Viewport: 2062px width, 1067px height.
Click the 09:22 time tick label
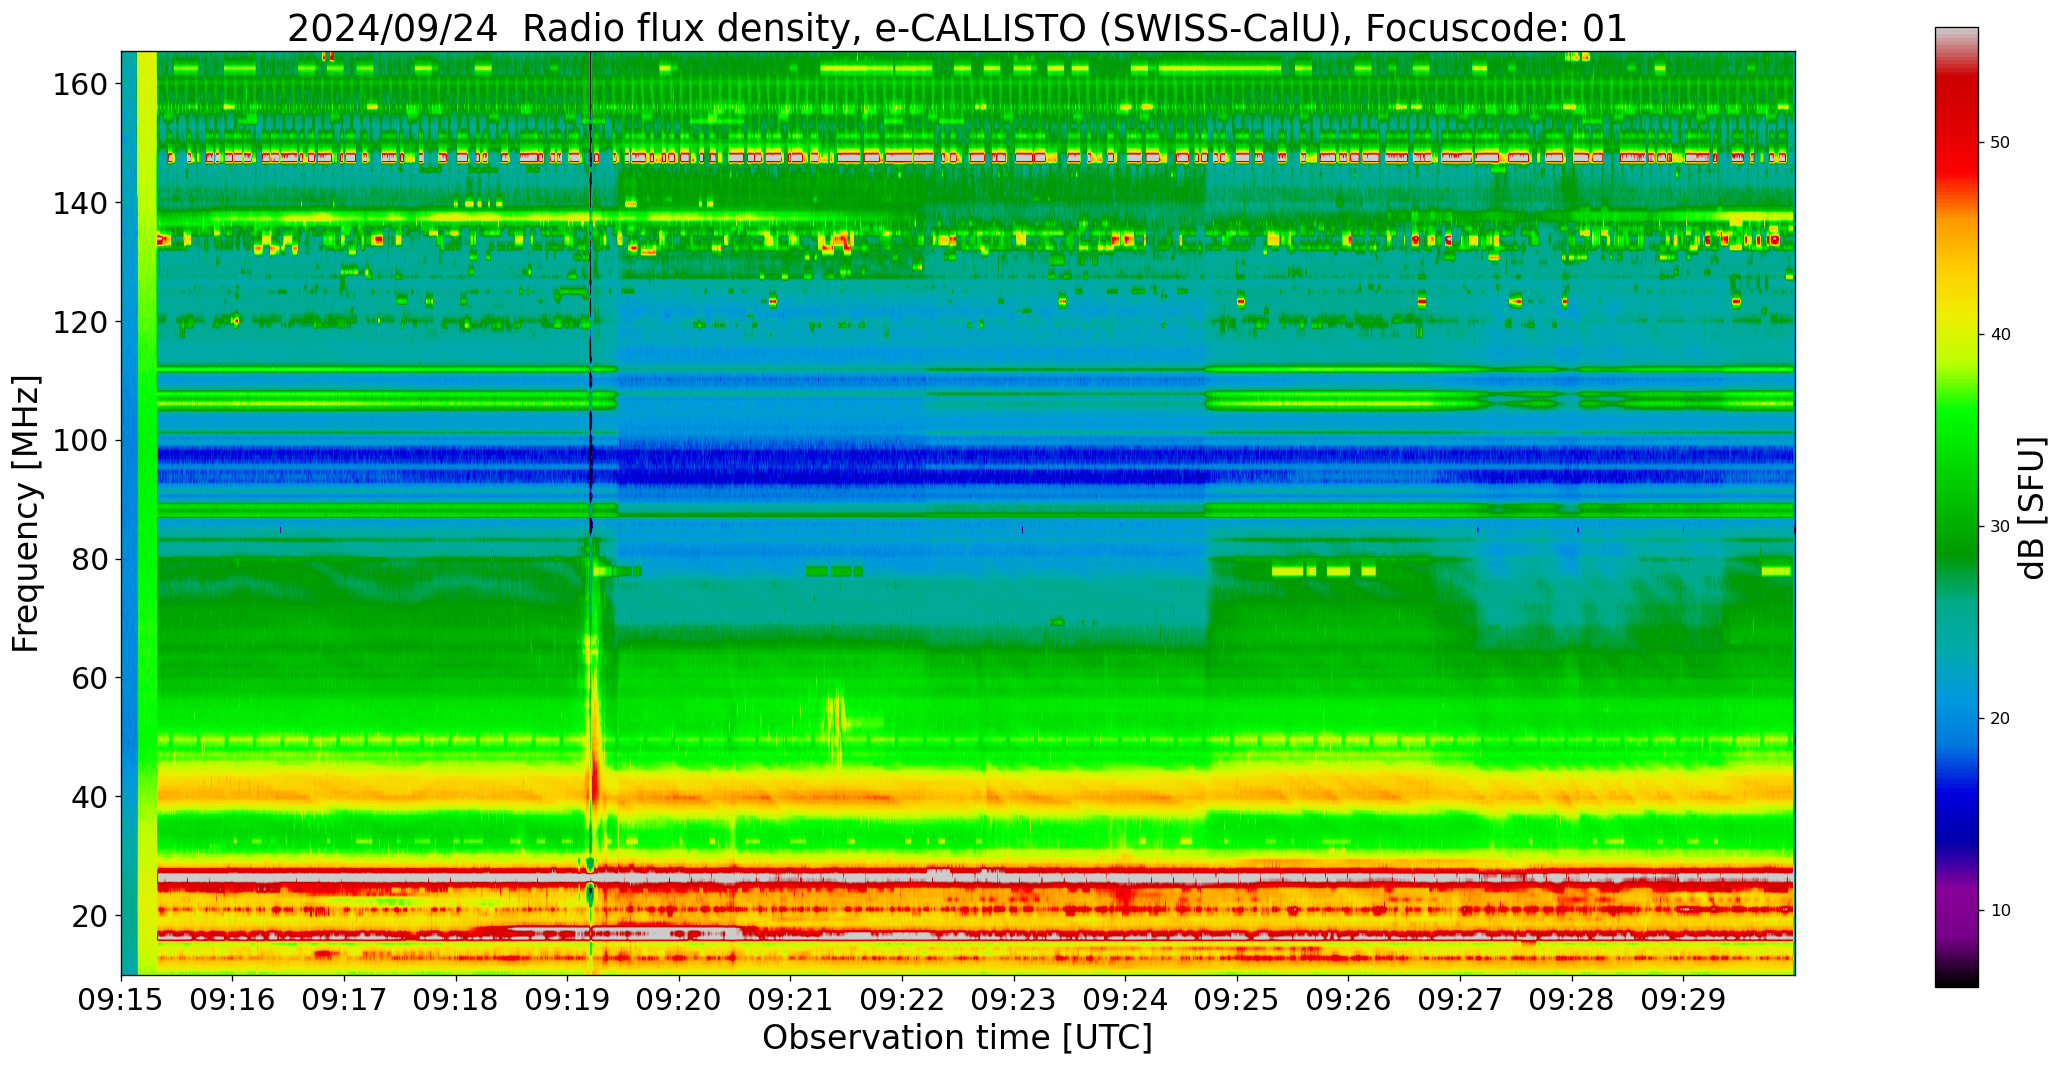[x=902, y=1001]
